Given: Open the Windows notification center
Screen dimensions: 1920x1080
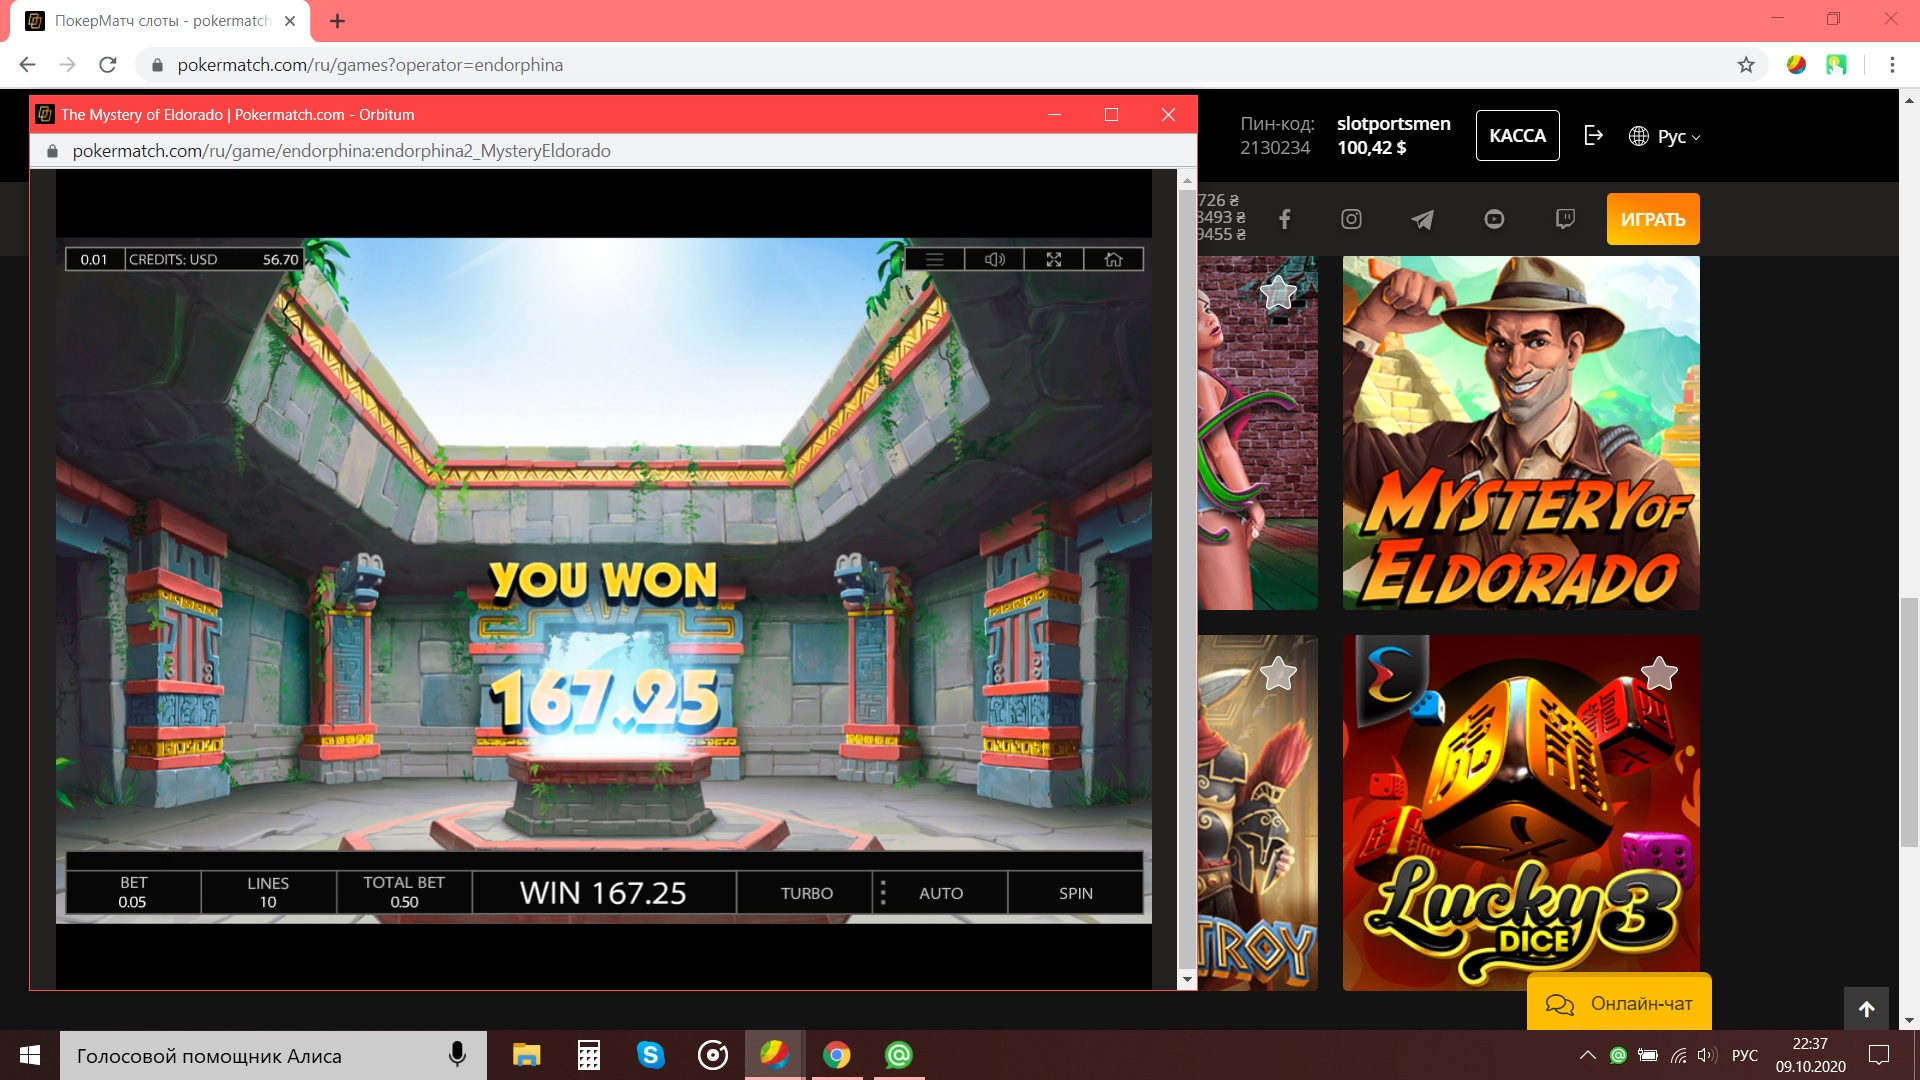Looking at the screenshot, I should (x=1879, y=1055).
